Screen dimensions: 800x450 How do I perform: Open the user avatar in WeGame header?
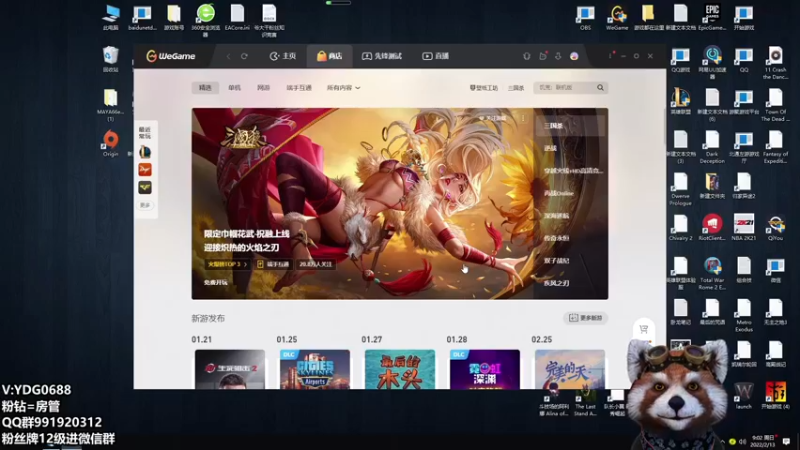coord(574,56)
